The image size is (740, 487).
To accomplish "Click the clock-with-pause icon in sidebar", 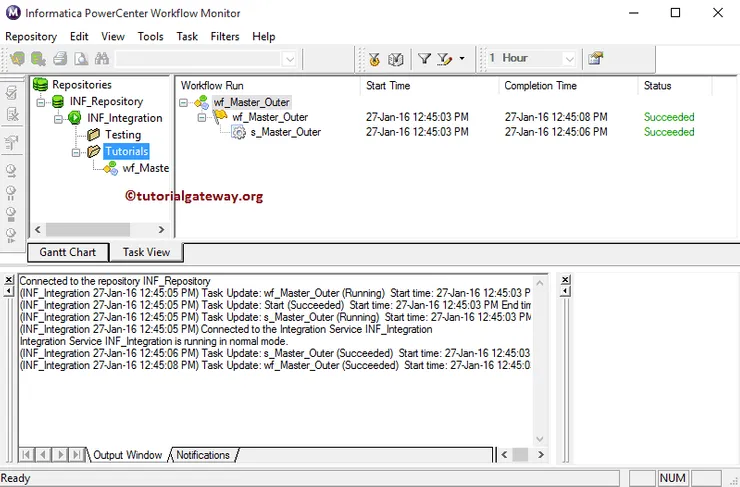I will [x=11, y=193].
